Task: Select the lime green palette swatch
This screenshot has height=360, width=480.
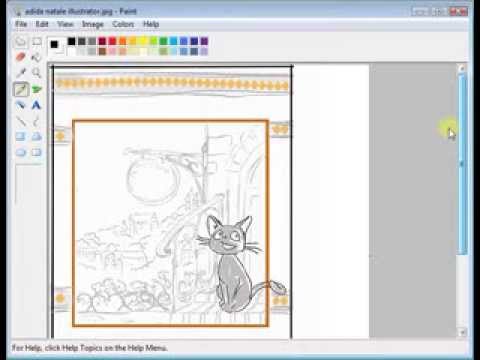Action: pyautogui.click(x=153, y=41)
